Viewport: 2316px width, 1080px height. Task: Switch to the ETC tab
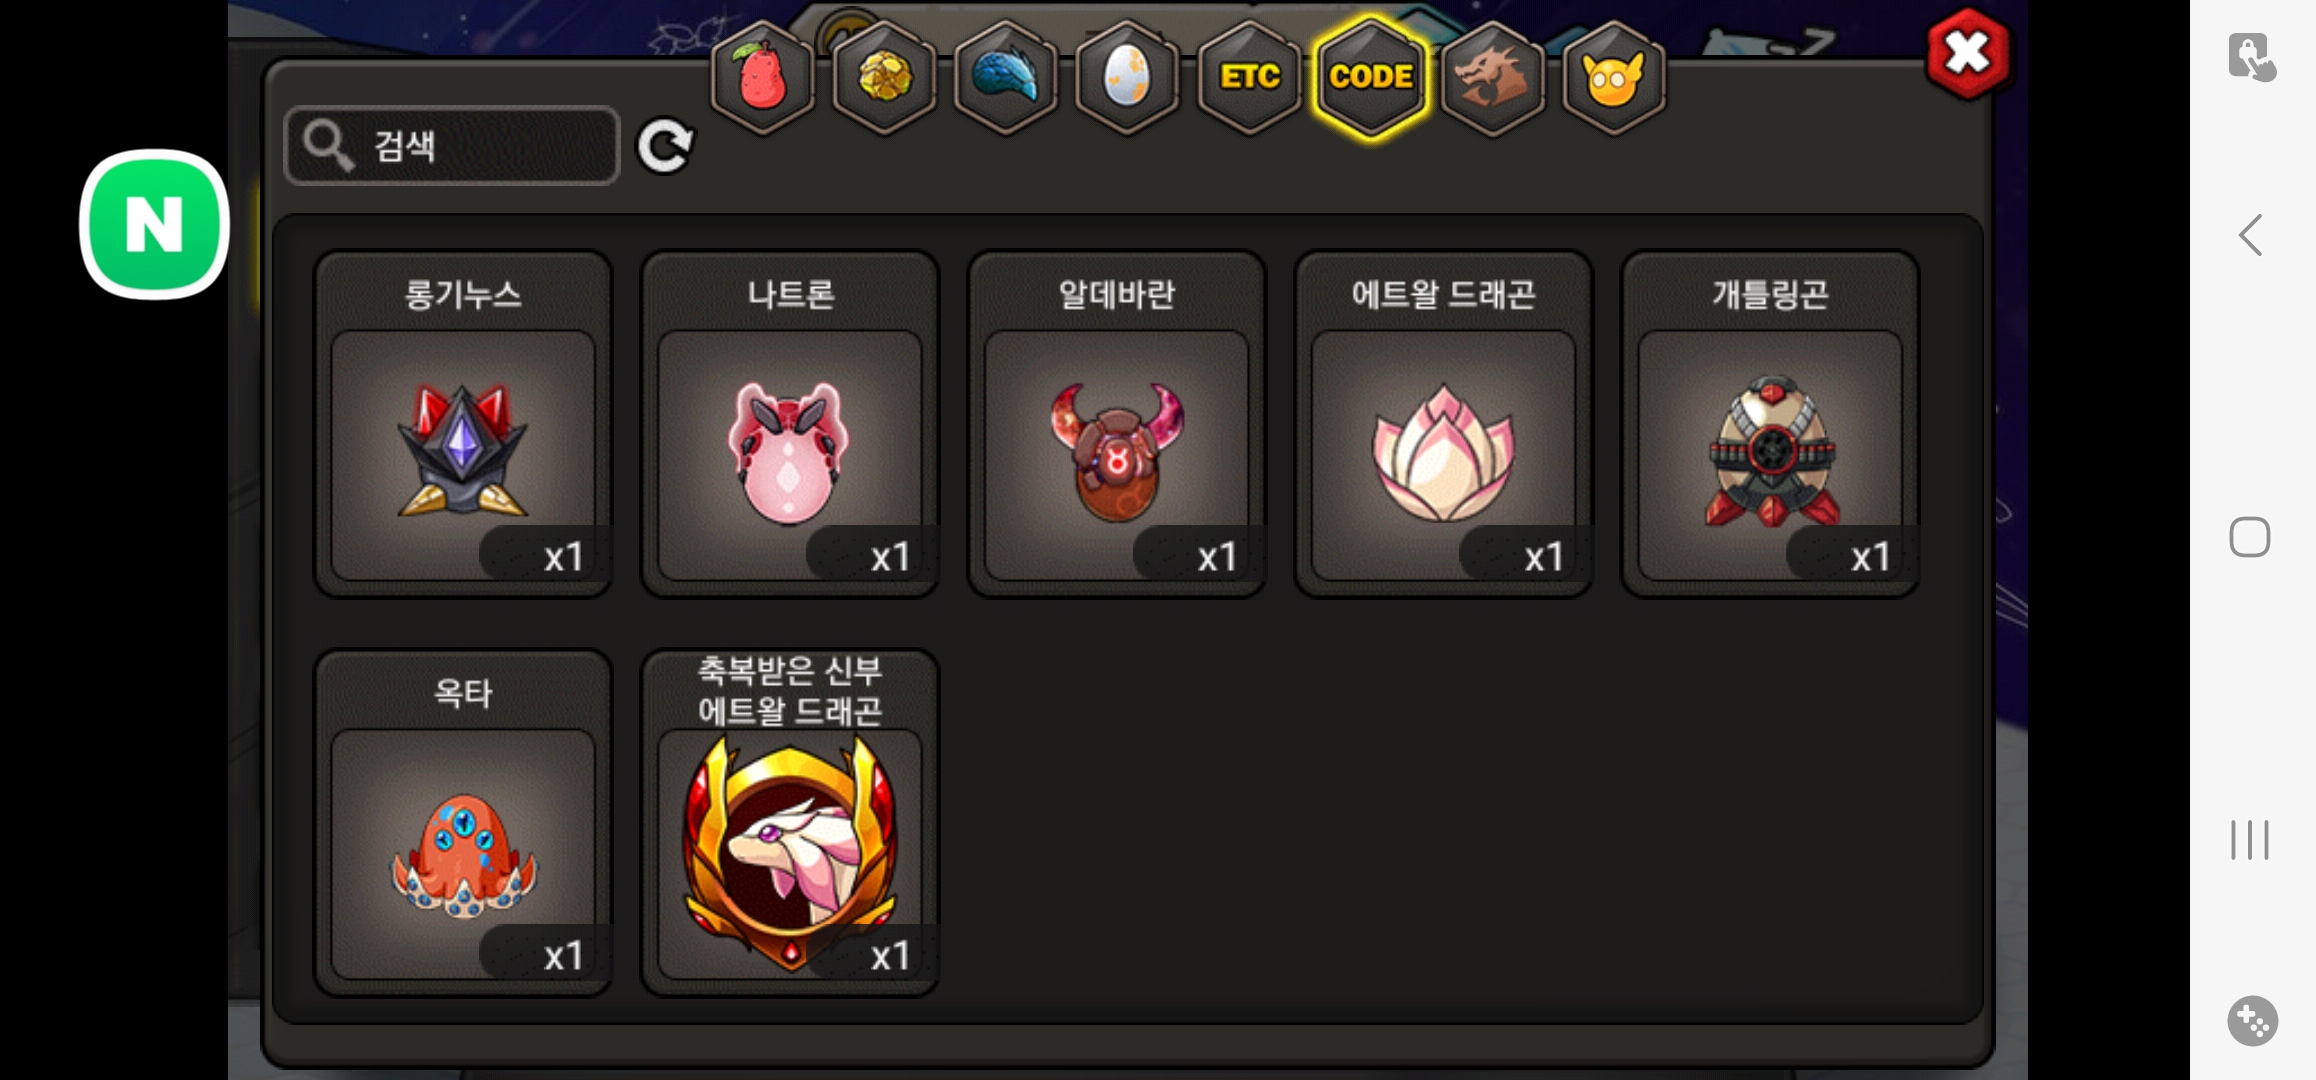pyautogui.click(x=1249, y=77)
